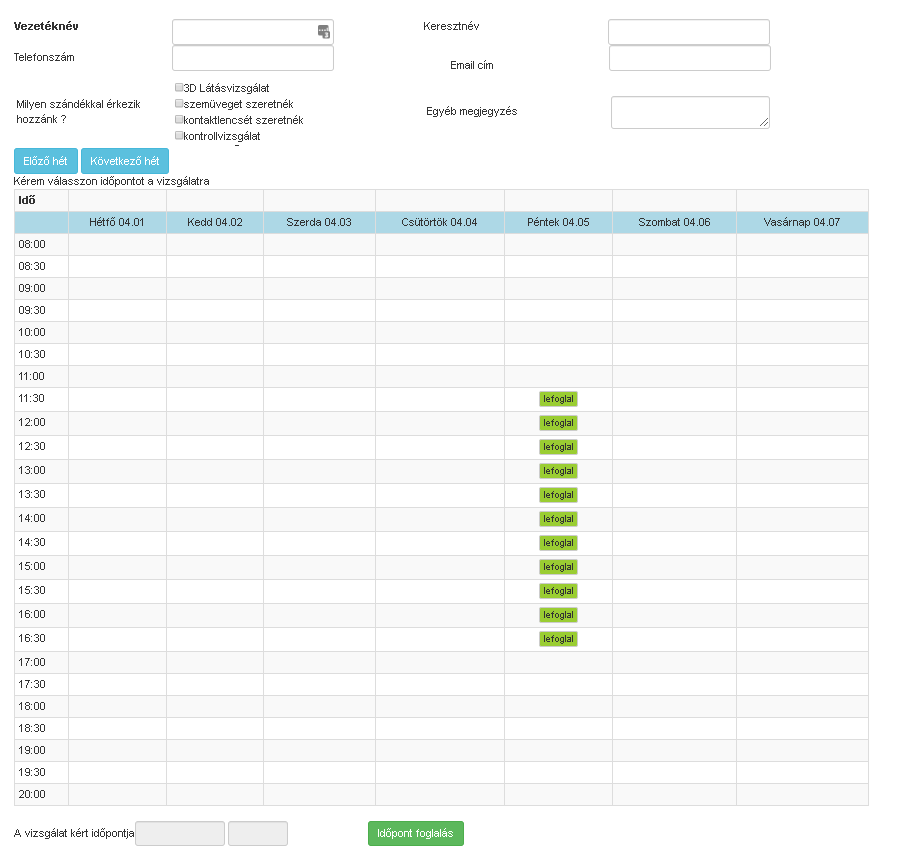This screenshot has height=858, width=898.
Task: Submit with Időpont foglalás button
Action: [416, 833]
